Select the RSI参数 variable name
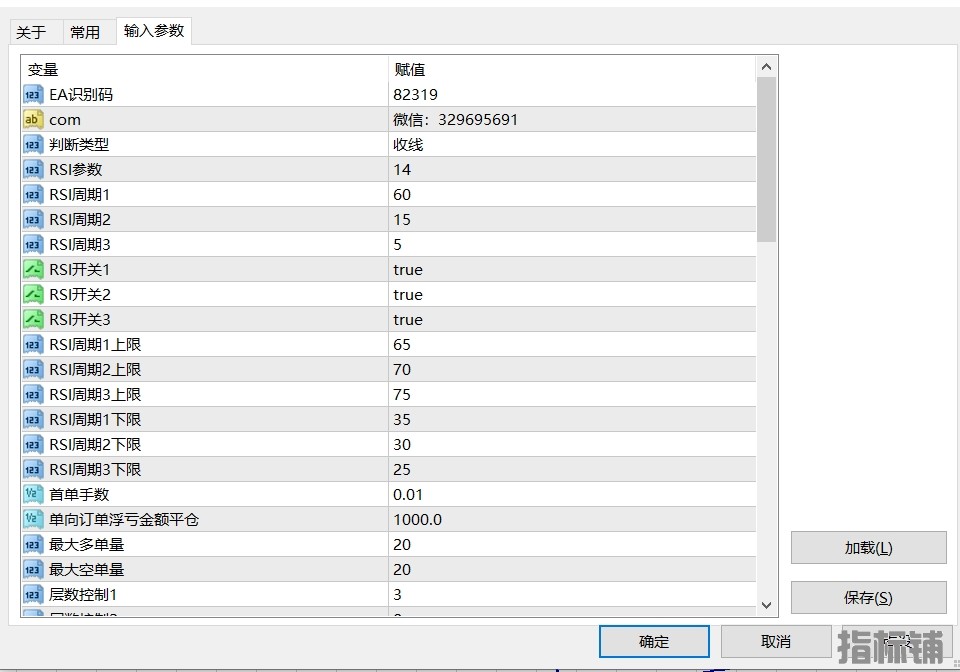960x672 pixels. pyautogui.click(x=75, y=170)
